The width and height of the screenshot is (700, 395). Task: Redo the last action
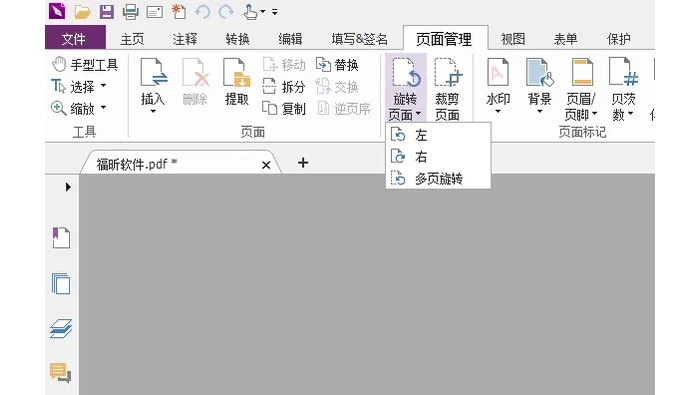click(x=226, y=12)
